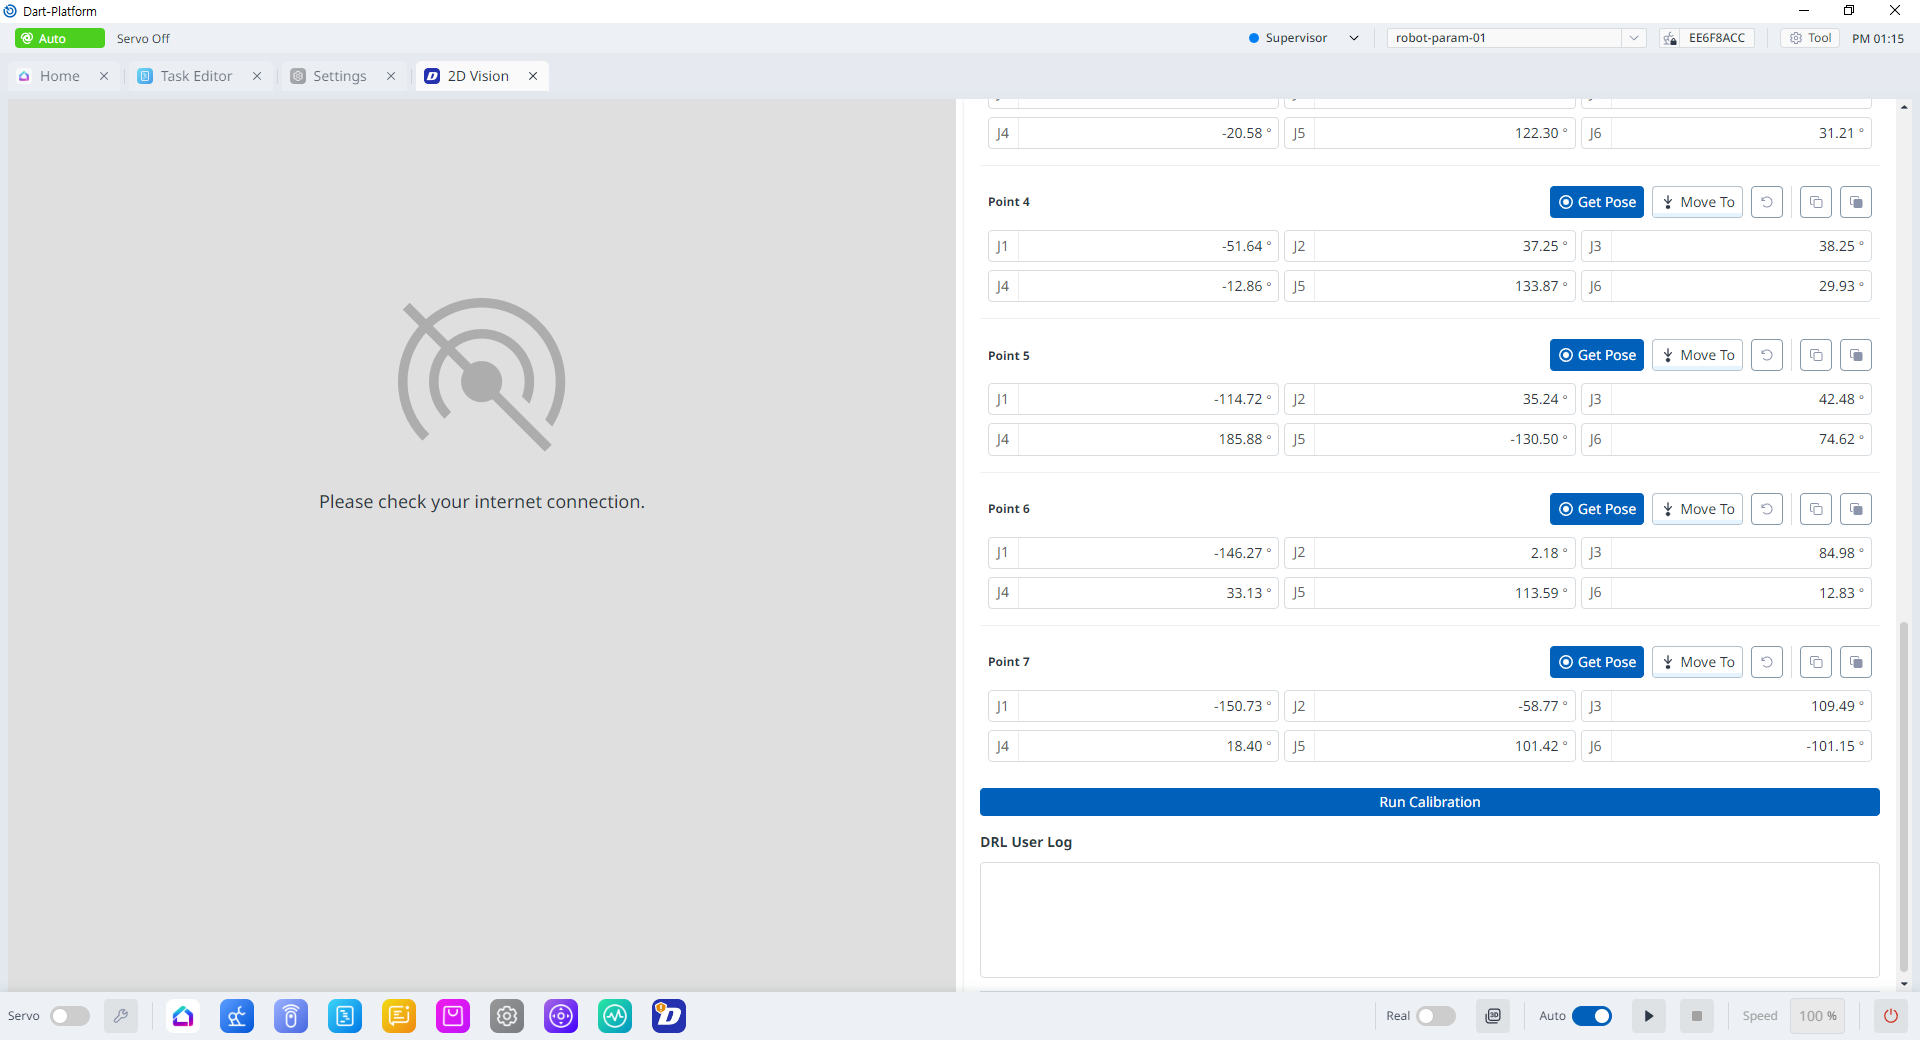Open the robot-param-01 dropdown
The height and width of the screenshot is (1040, 1920).
tap(1516, 38)
